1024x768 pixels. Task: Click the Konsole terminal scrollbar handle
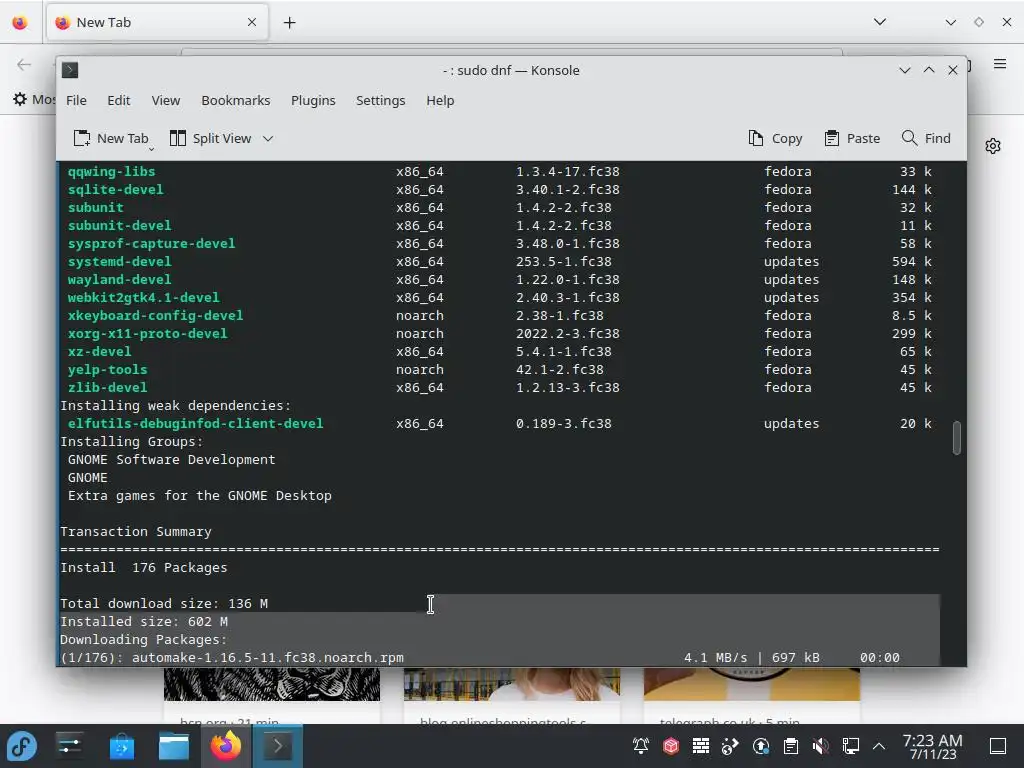pos(957,438)
